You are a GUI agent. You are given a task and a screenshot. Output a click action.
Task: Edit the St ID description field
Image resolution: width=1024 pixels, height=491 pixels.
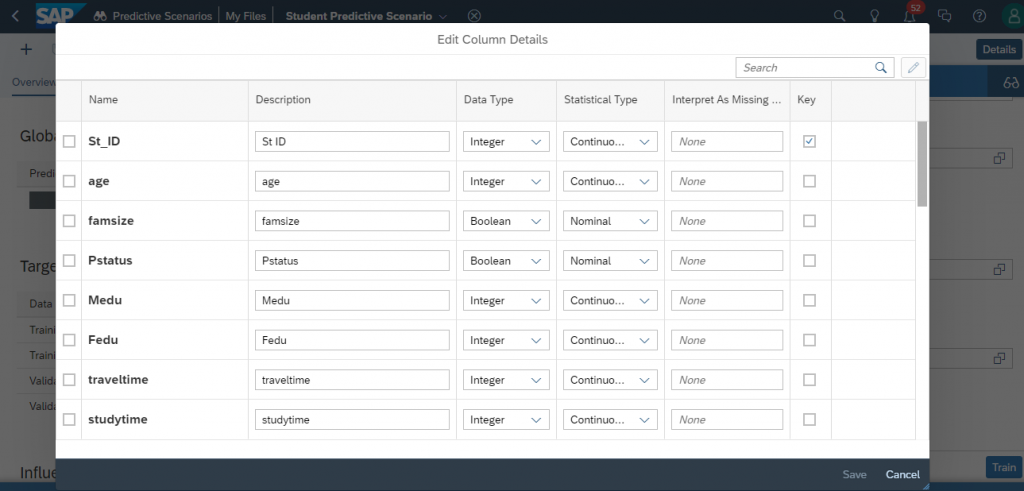[352, 142]
